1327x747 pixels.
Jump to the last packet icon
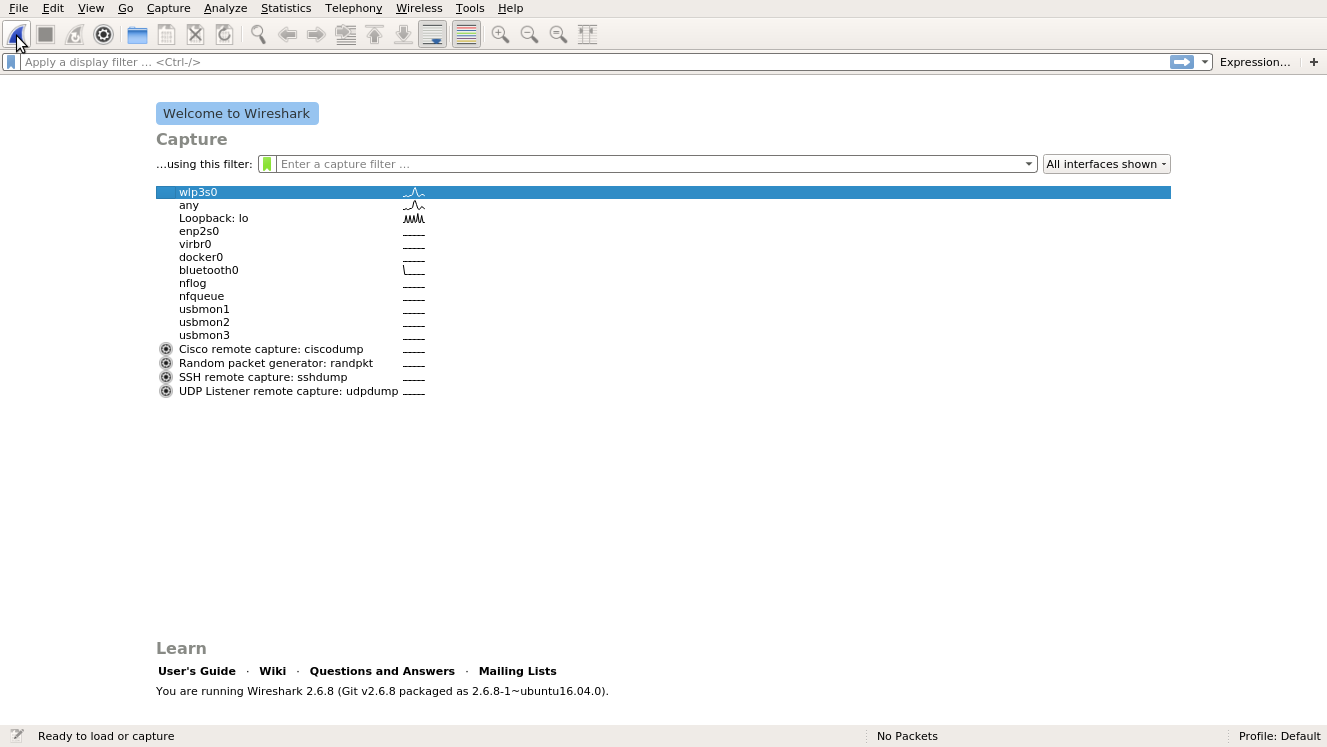point(403,34)
